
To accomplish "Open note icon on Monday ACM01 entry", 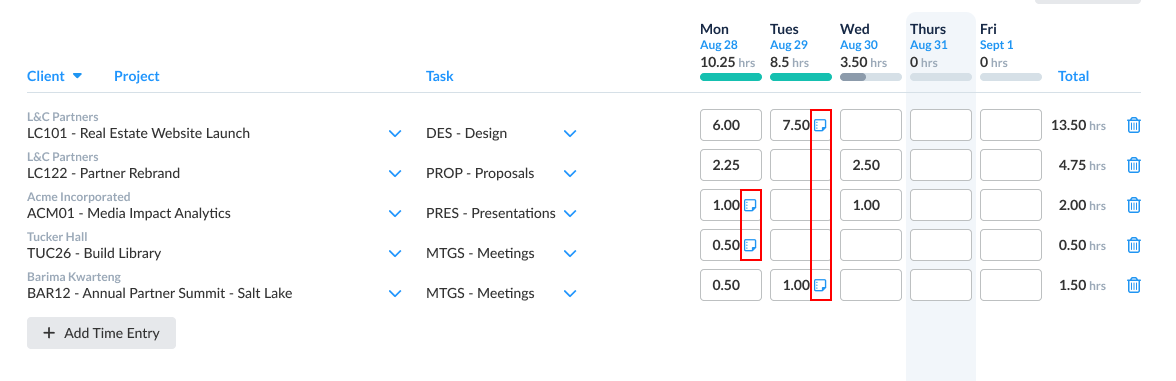I will (750, 205).
